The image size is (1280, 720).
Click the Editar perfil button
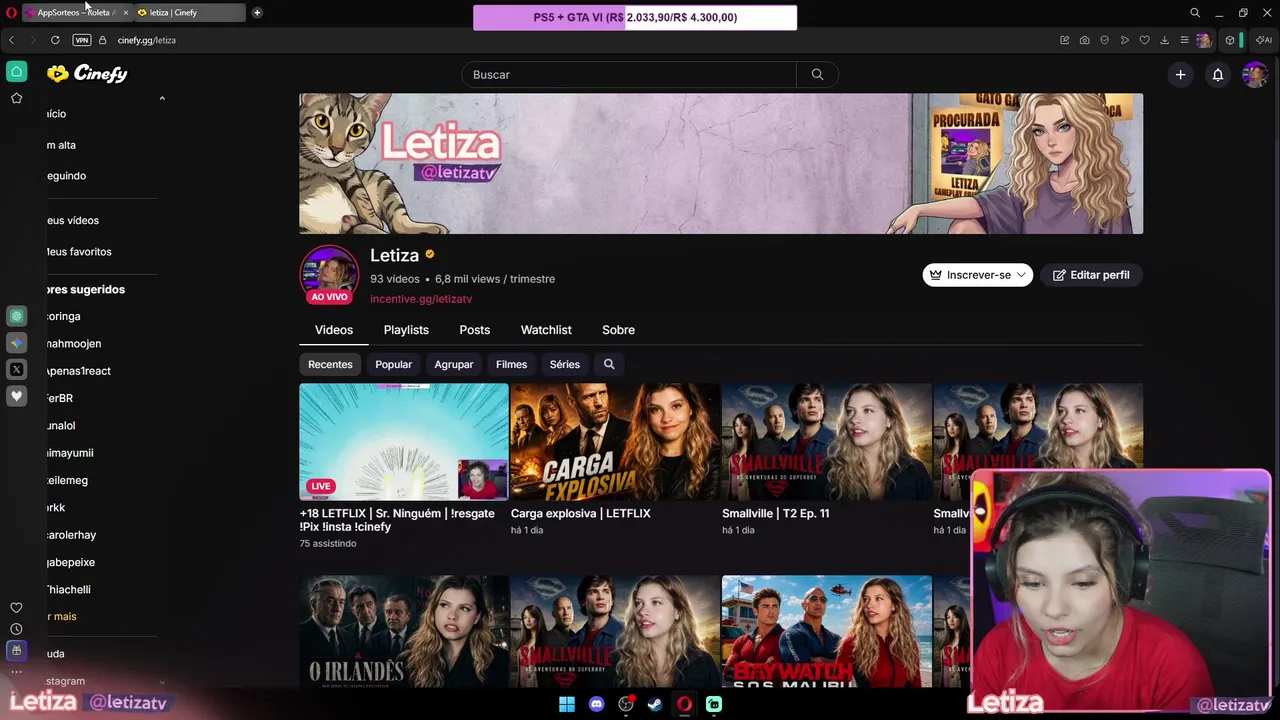pyautogui.click(x=1091, y=275)
